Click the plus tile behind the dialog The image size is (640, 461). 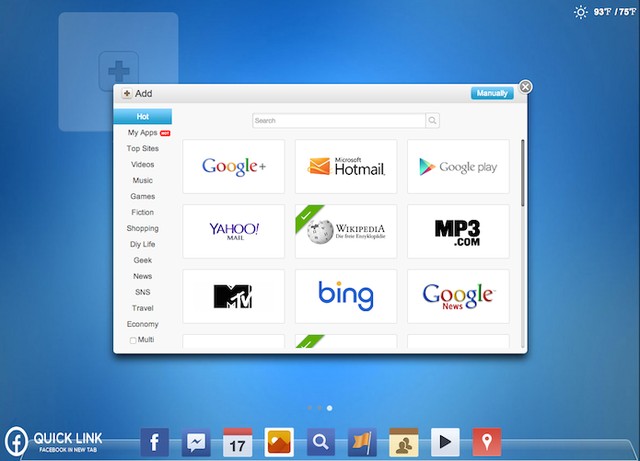click(118, 71)
